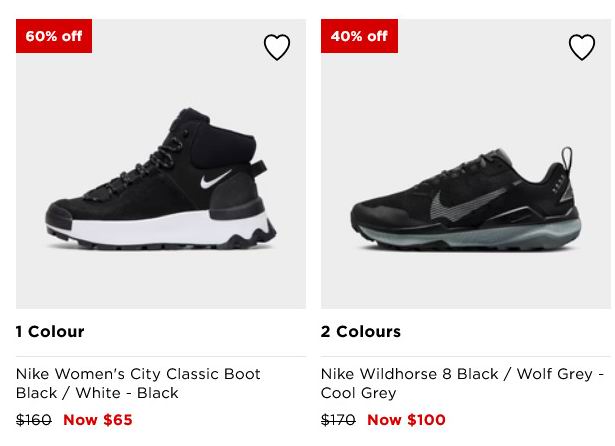Open the Wildhorse 8 shoe product image
This screenshot has width=615, height=446.
[466, 164]
